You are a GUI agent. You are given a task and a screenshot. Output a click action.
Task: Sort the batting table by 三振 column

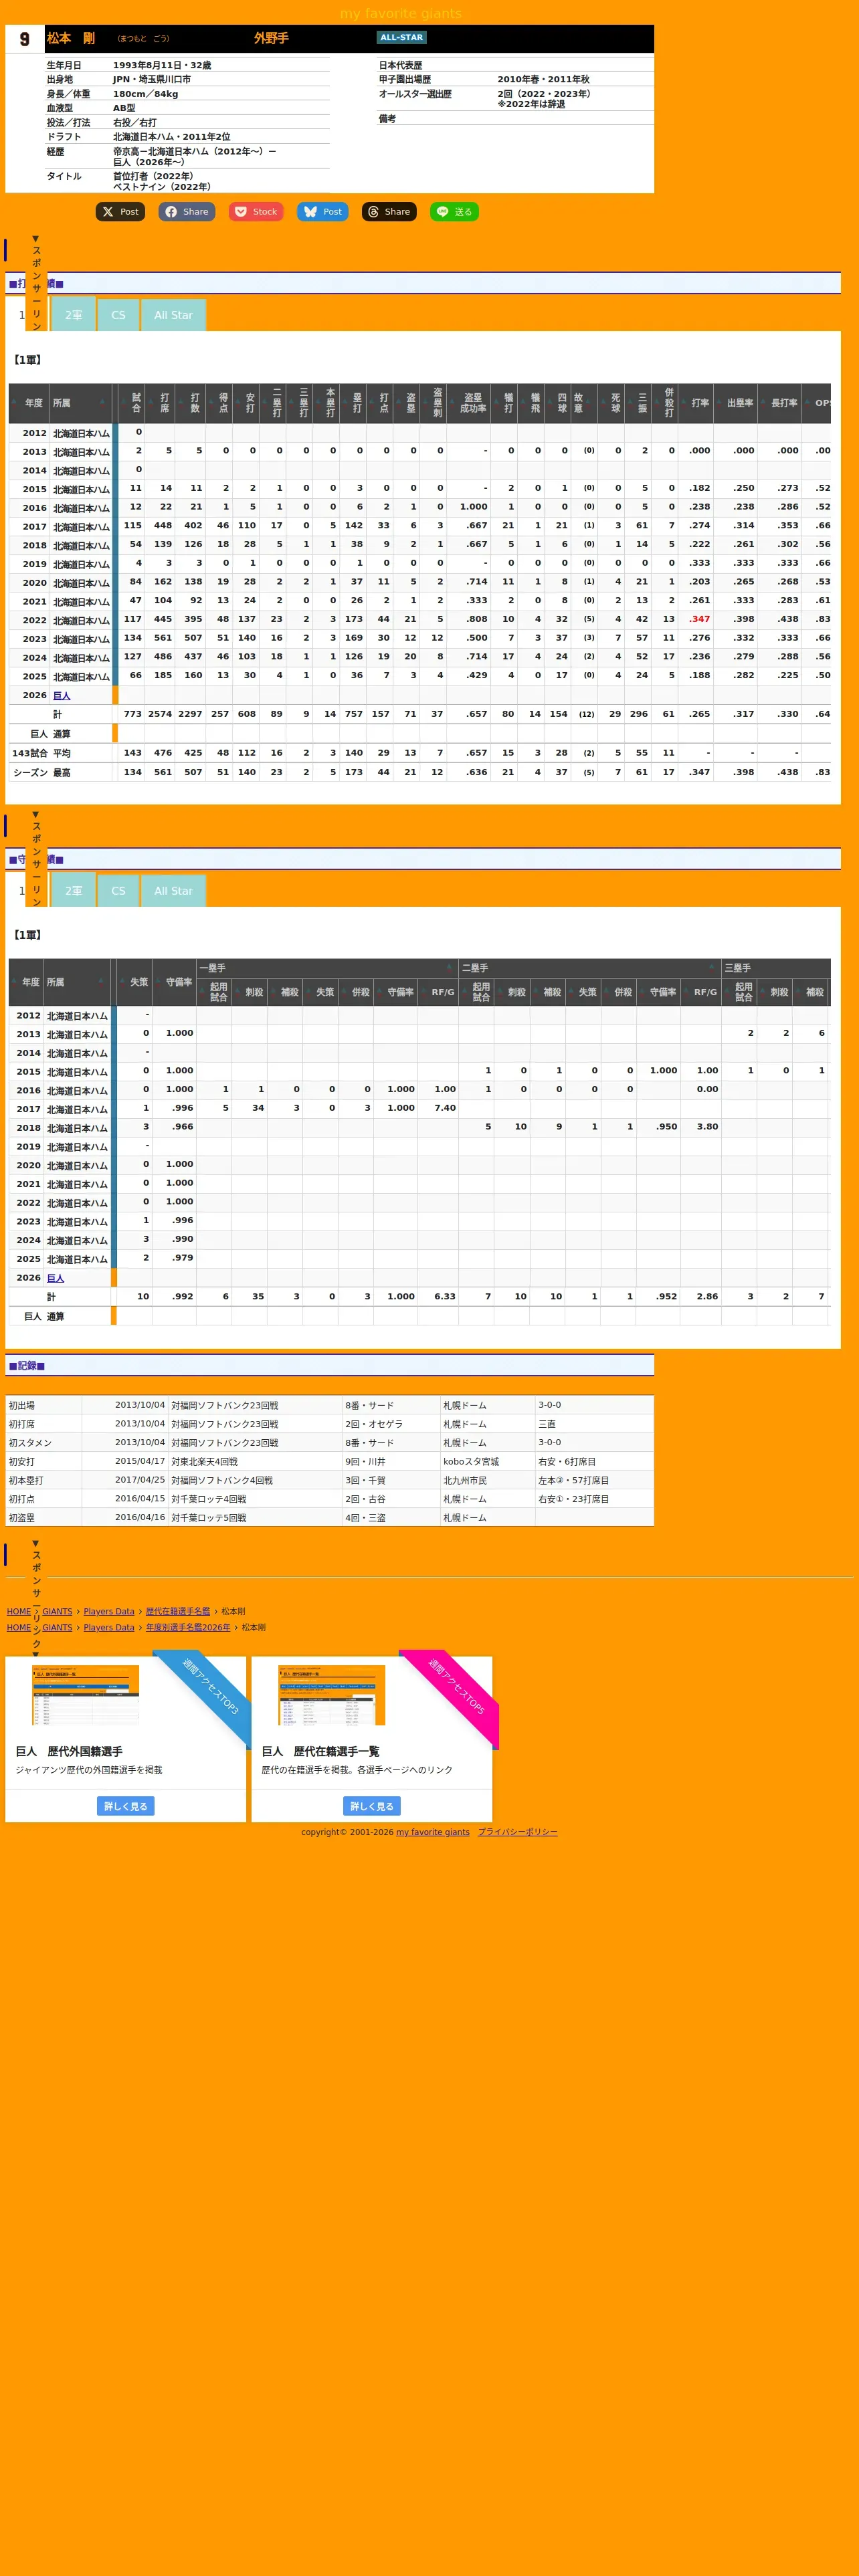pyautogui.click(x=638, y=403)
